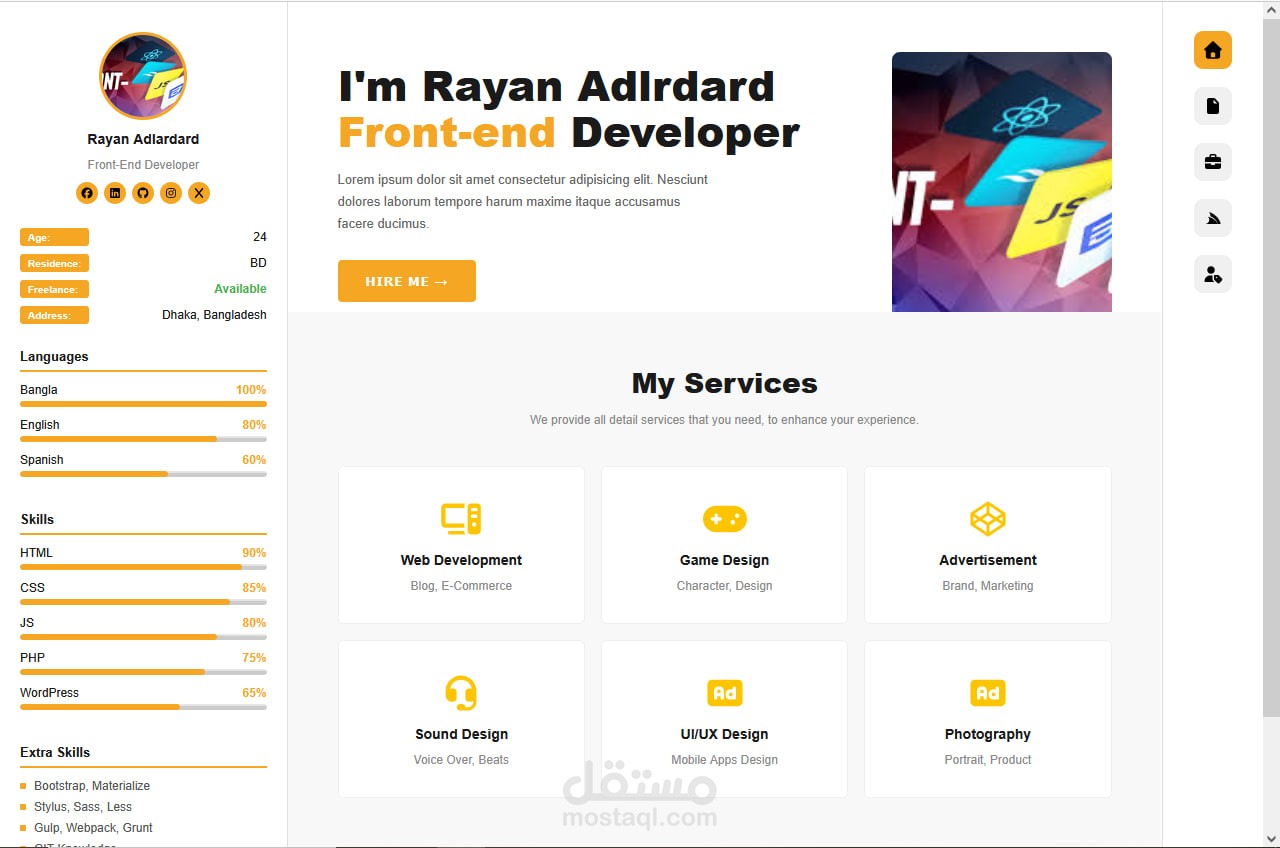Click the Spanish language progress bar

[x=143, y=474]
